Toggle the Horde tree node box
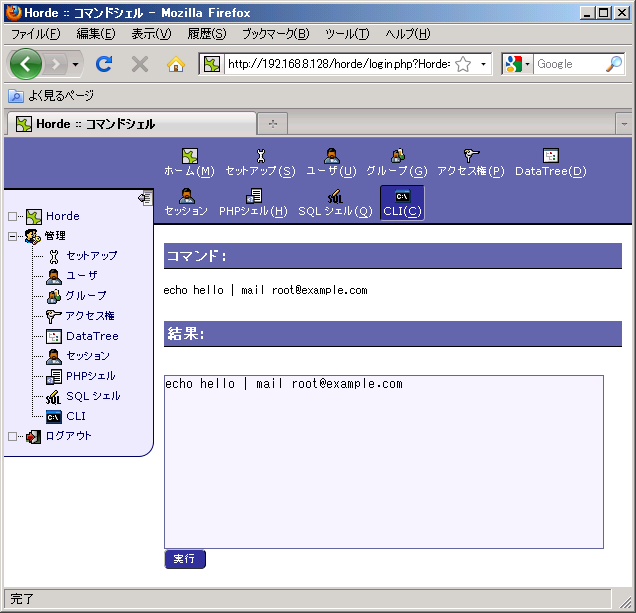The height and width of the screenshot is (613, 636). pyautogui.click(x=13, y=217)
